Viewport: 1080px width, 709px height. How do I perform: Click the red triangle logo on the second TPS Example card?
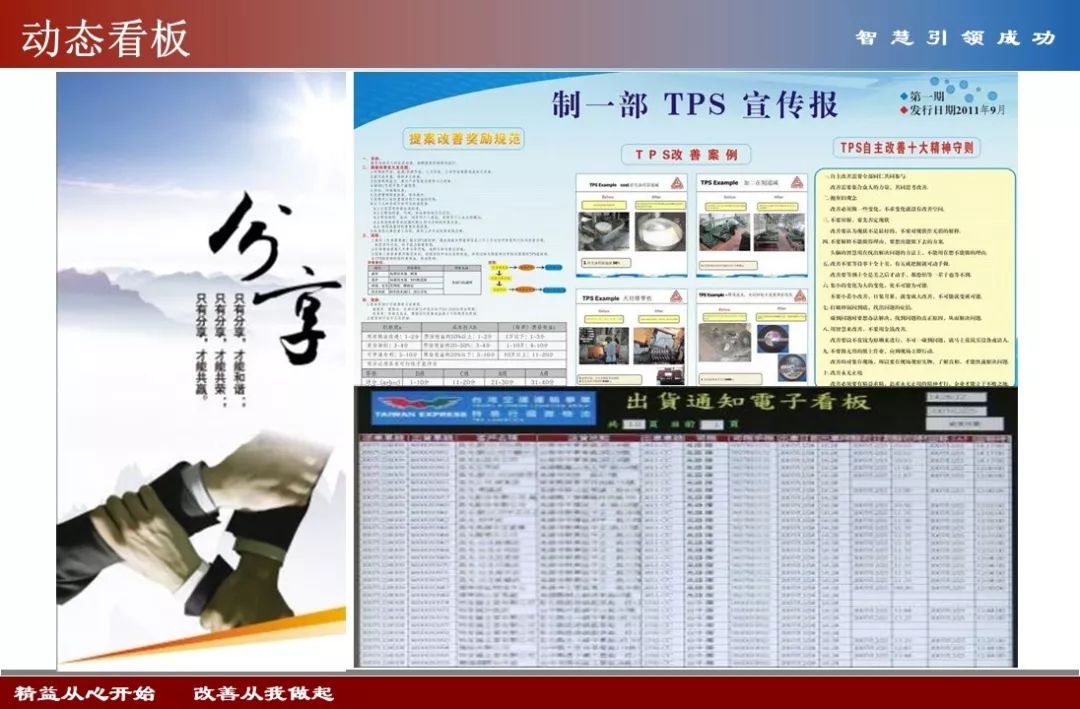point(797,185)
